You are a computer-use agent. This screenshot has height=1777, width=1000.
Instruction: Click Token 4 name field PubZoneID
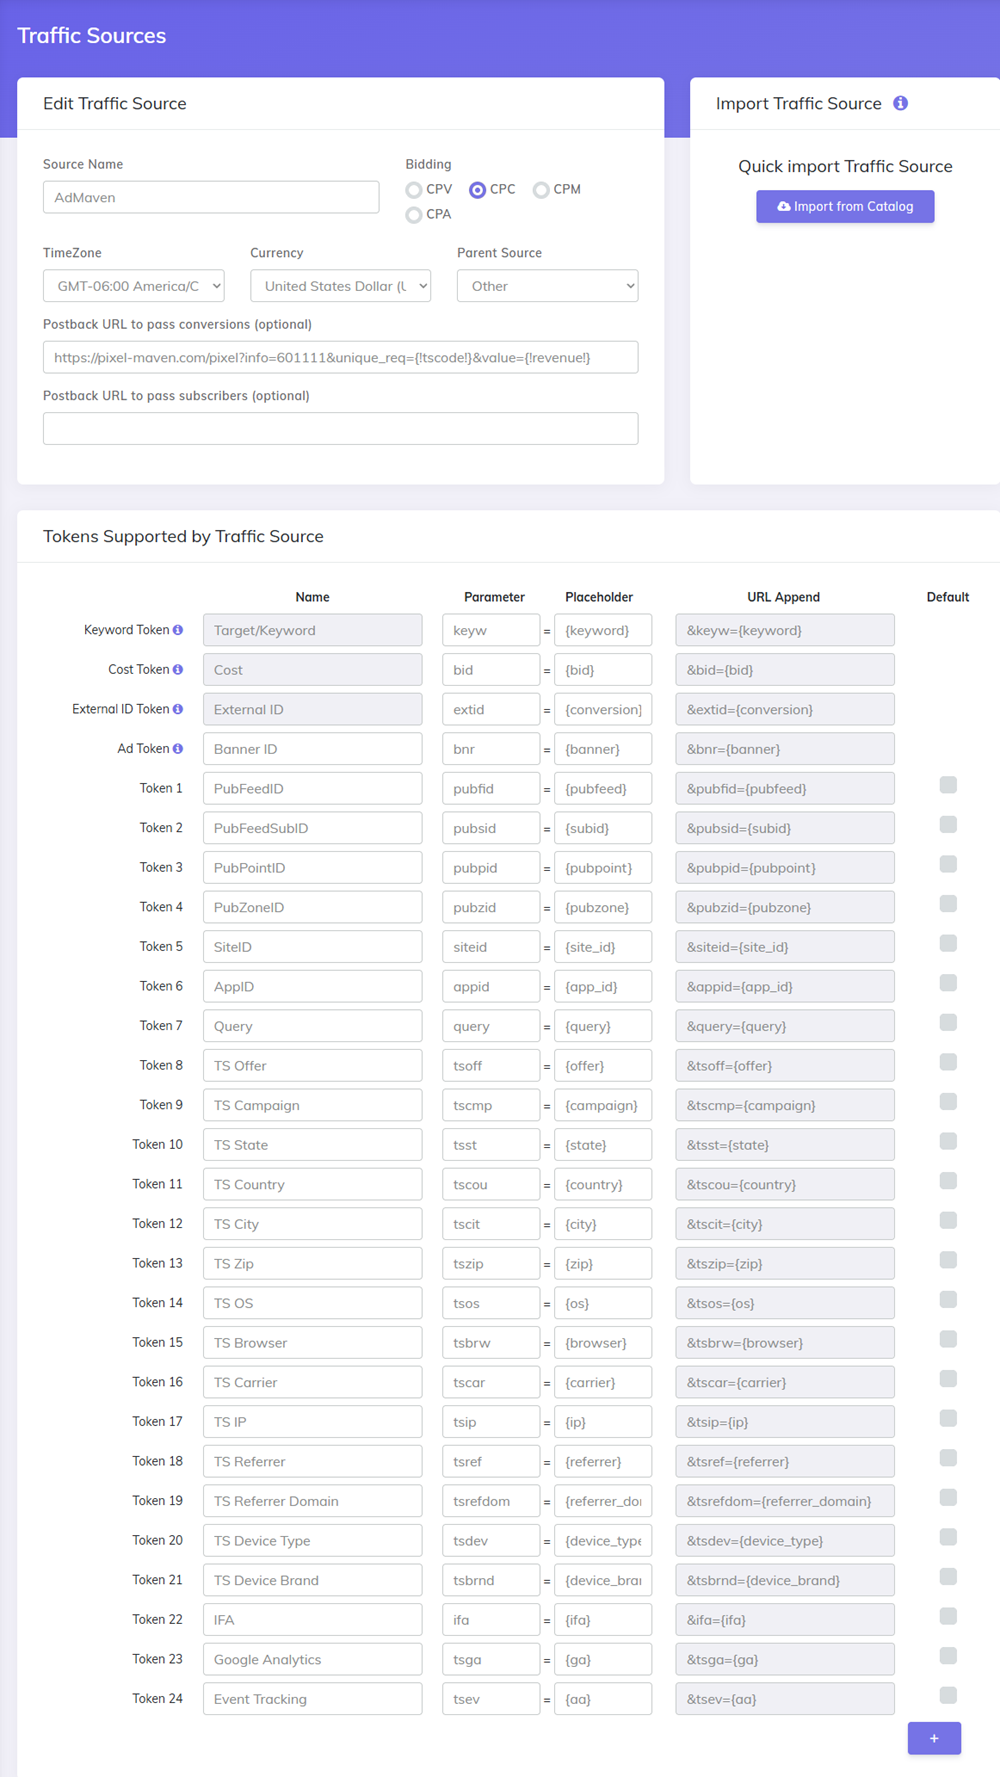(312, 907)
